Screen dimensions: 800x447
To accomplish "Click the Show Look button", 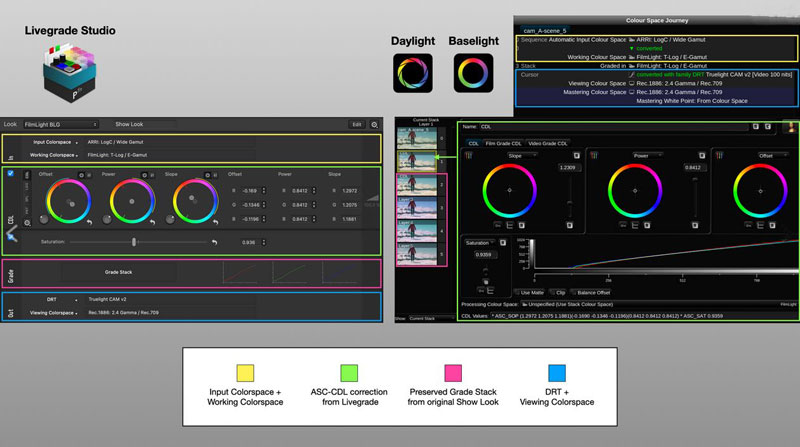I will tap(129, 124).
